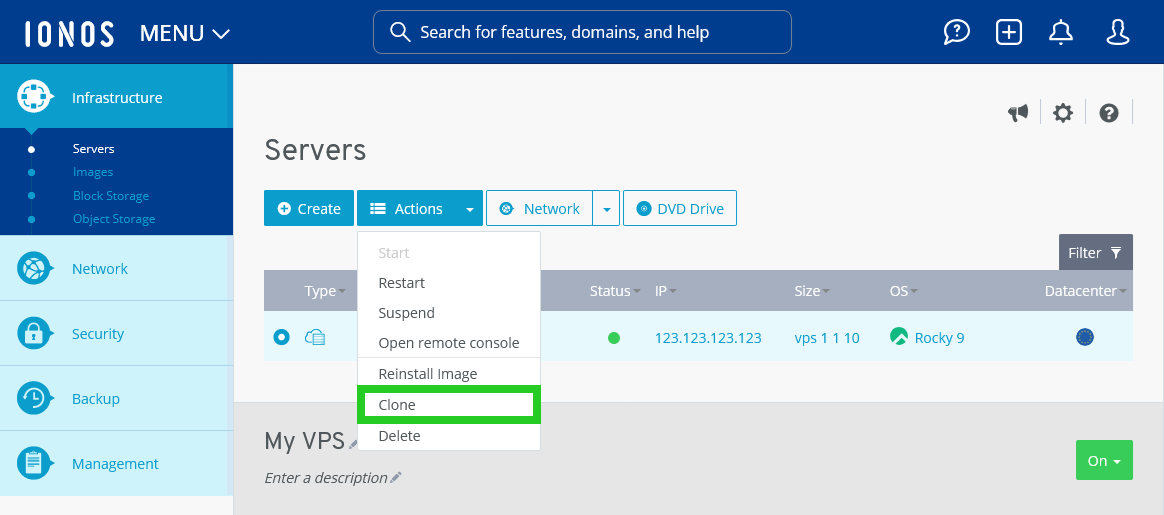This screenshot has width=1164, height=515.
Task: Choose Suspend from the Actions menu
Action: tap(448, 313)
